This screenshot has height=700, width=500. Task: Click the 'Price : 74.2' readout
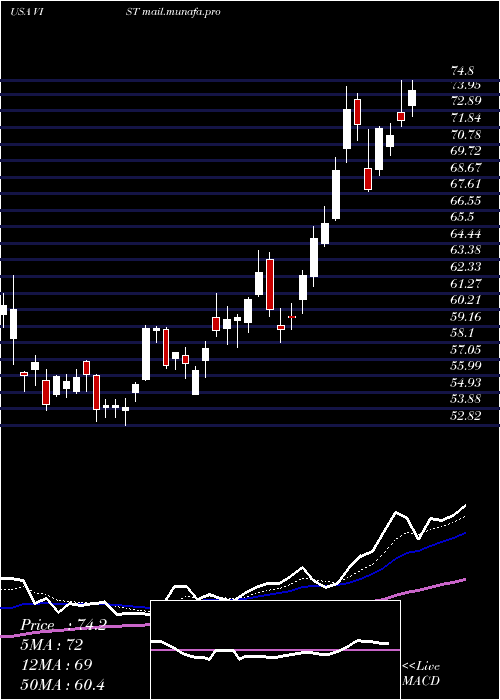(63, 625)
